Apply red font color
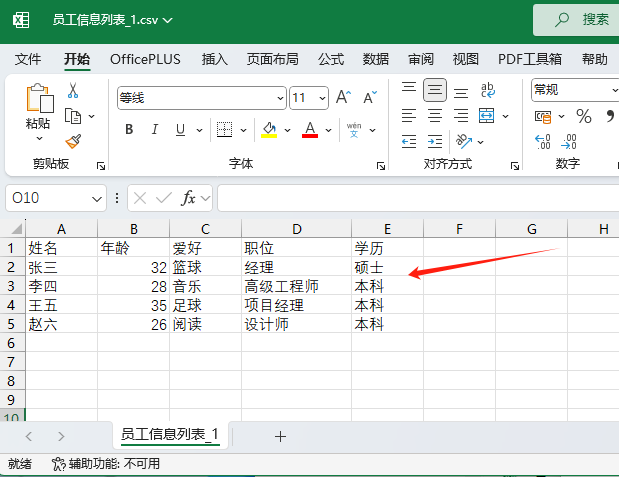 tap(310, 130)
